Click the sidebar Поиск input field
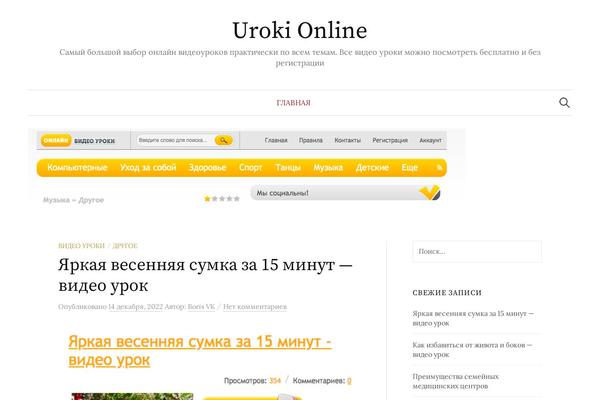 477,251
